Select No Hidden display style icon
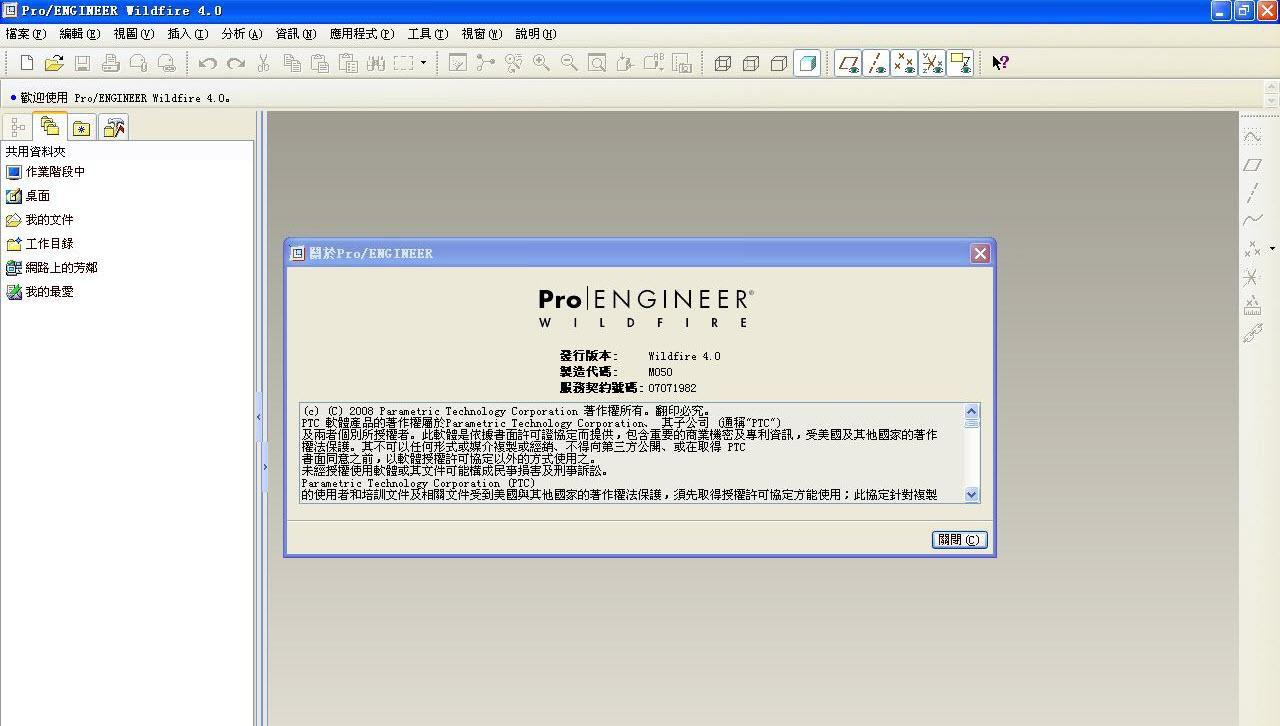 point(779,63)
